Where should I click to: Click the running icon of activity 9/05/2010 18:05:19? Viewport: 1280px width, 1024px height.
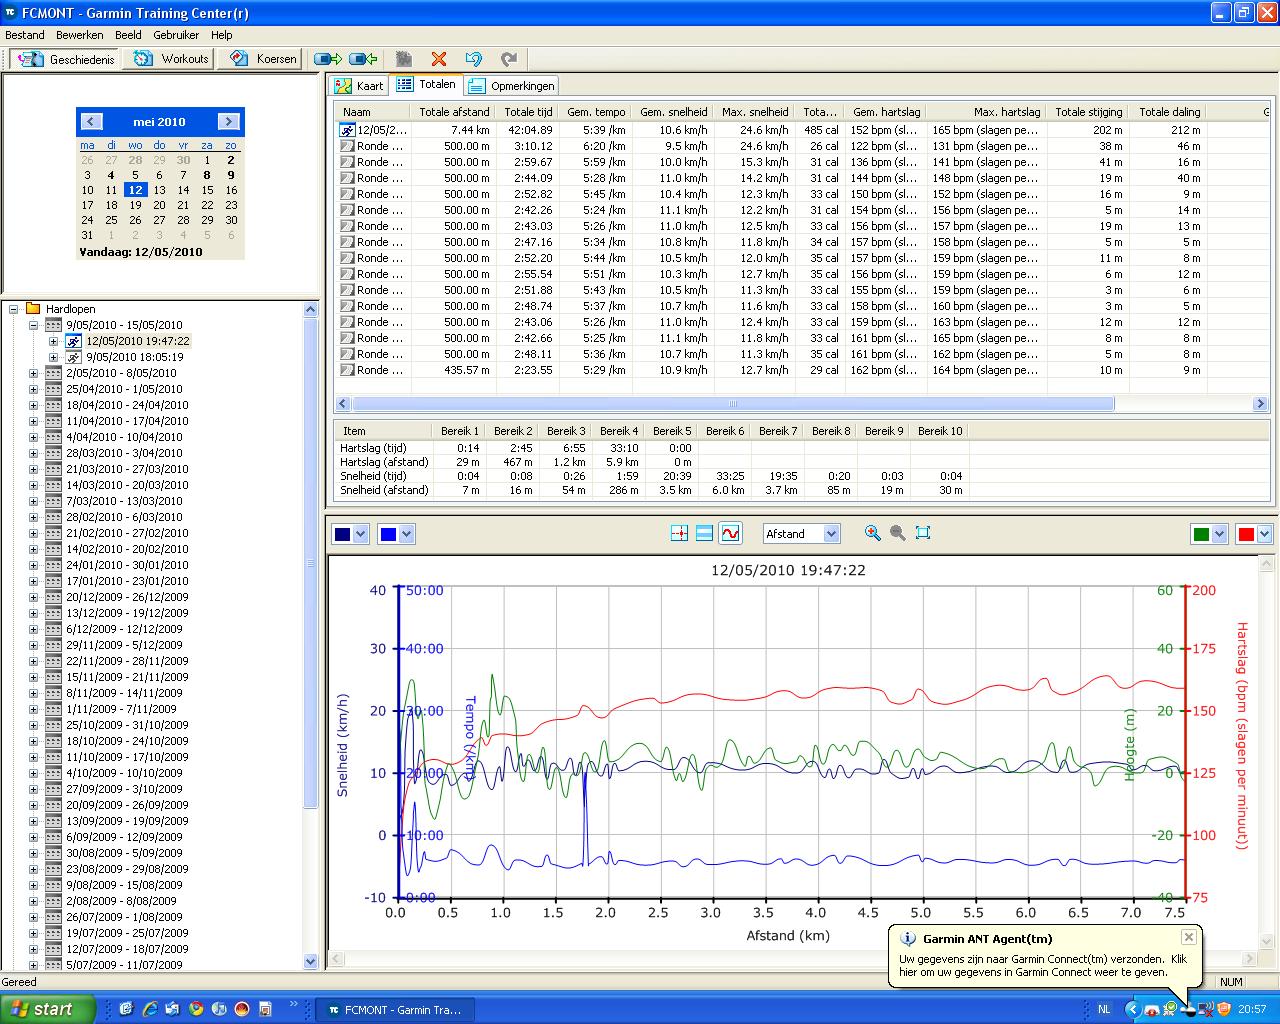coord(74,357)
